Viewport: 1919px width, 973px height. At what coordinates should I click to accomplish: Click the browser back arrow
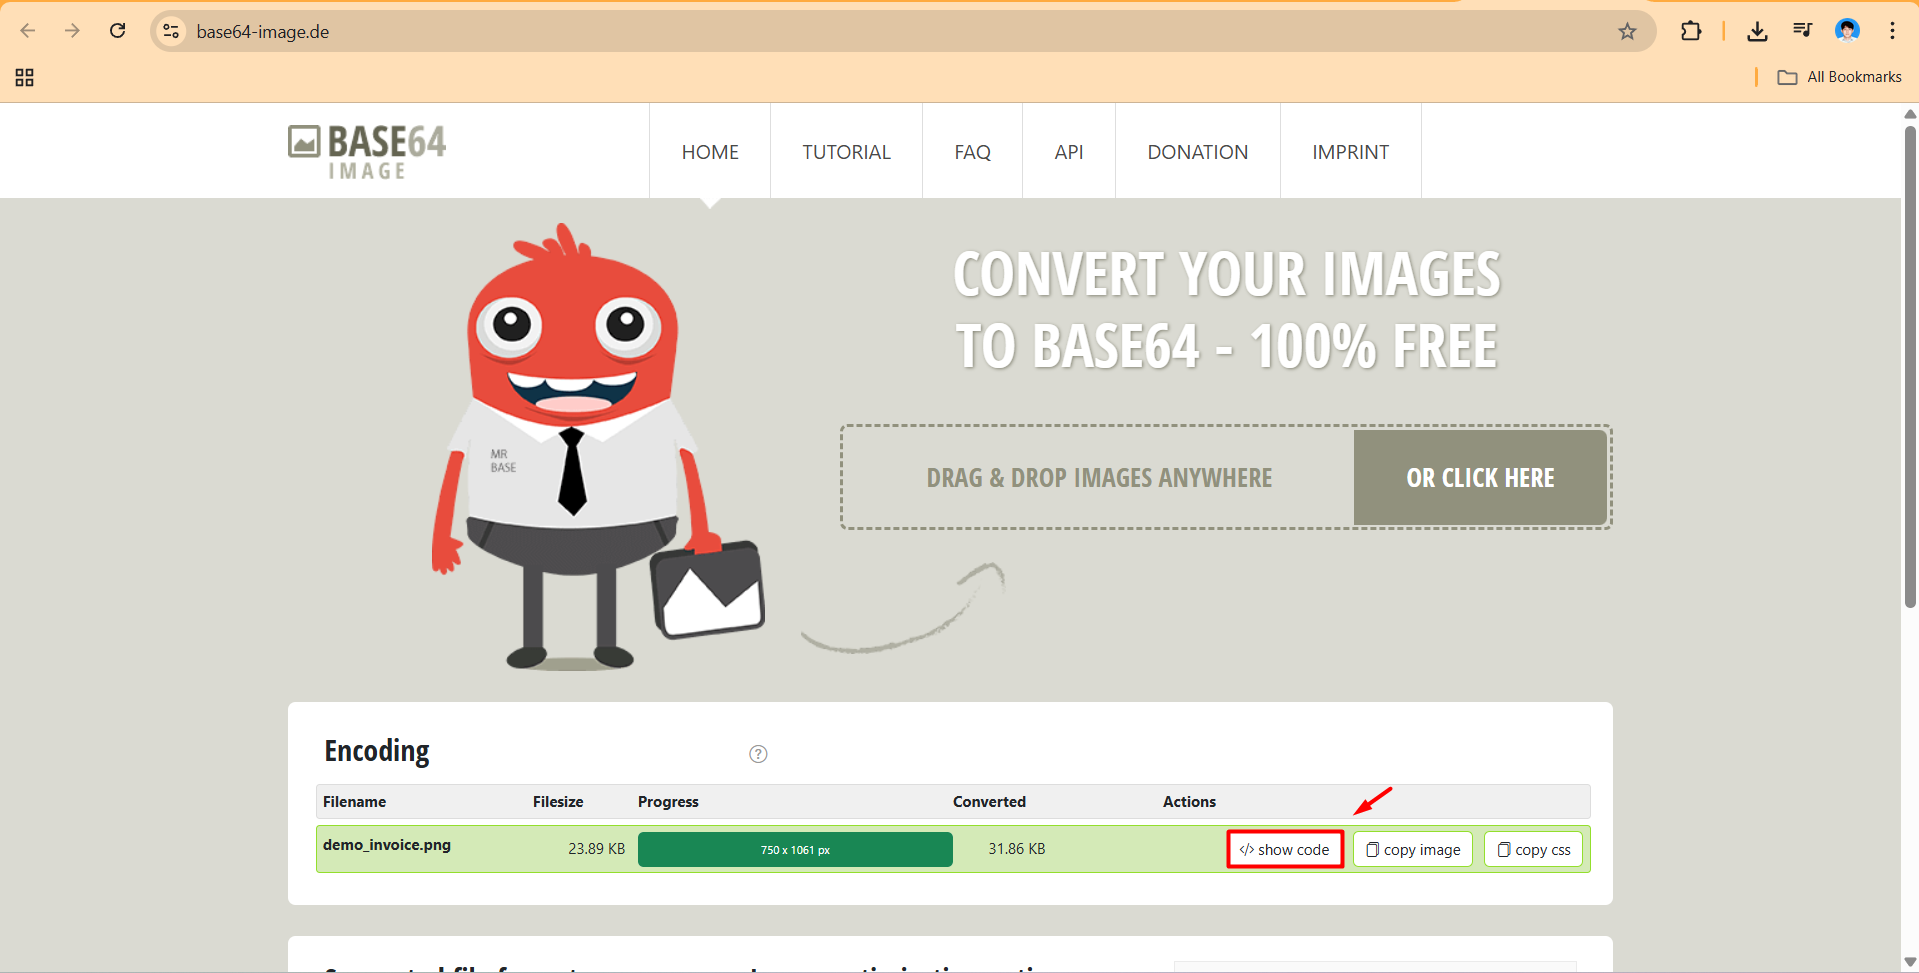tap(28, 31)
